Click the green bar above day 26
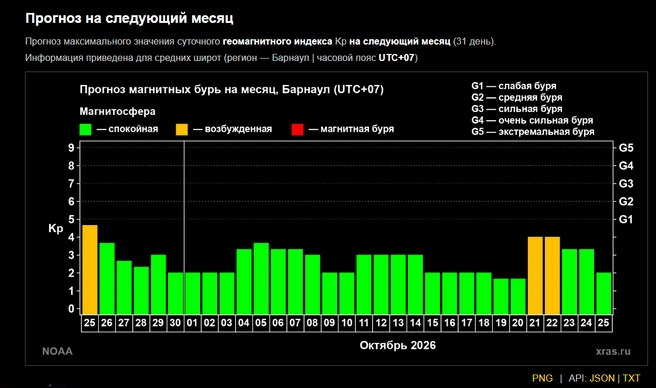Viewport: 656px width, 388px height. pos(107,278)
